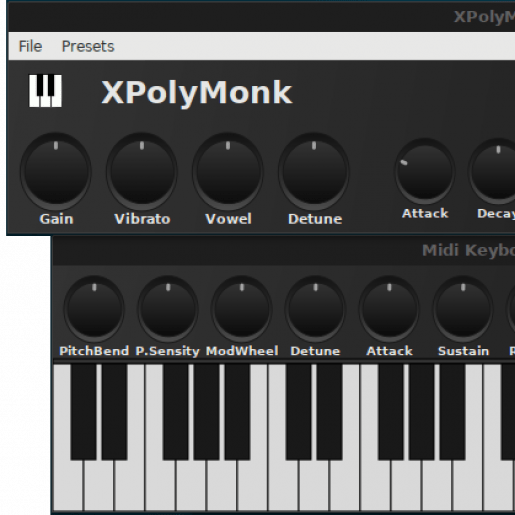This screenshot has height=515, width=515.
Task: Play the first black piano key
Action: [83, 412]
